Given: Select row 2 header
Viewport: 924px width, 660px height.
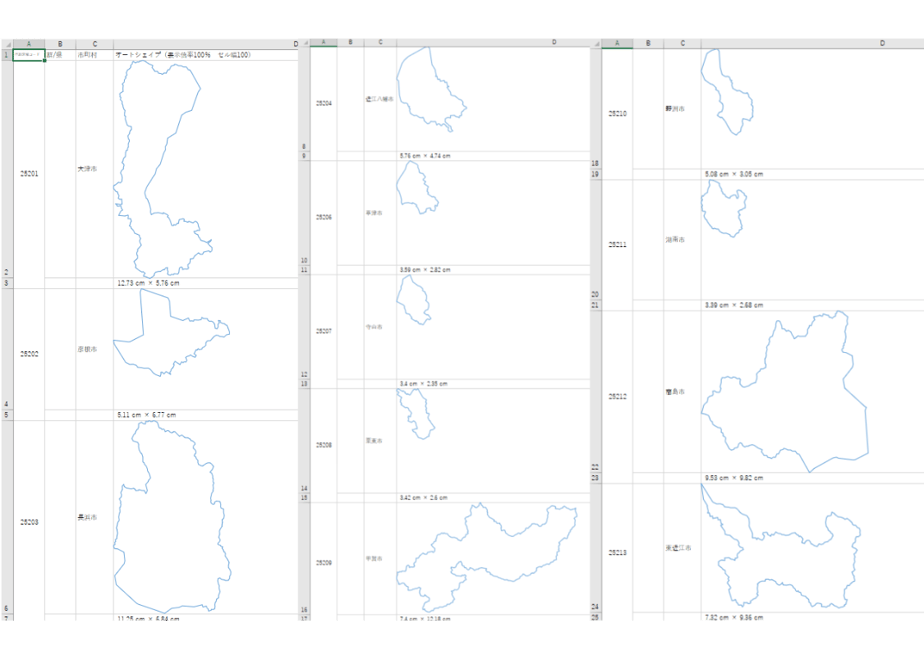Looking at the screenshot, I should (x=7, y=169).
